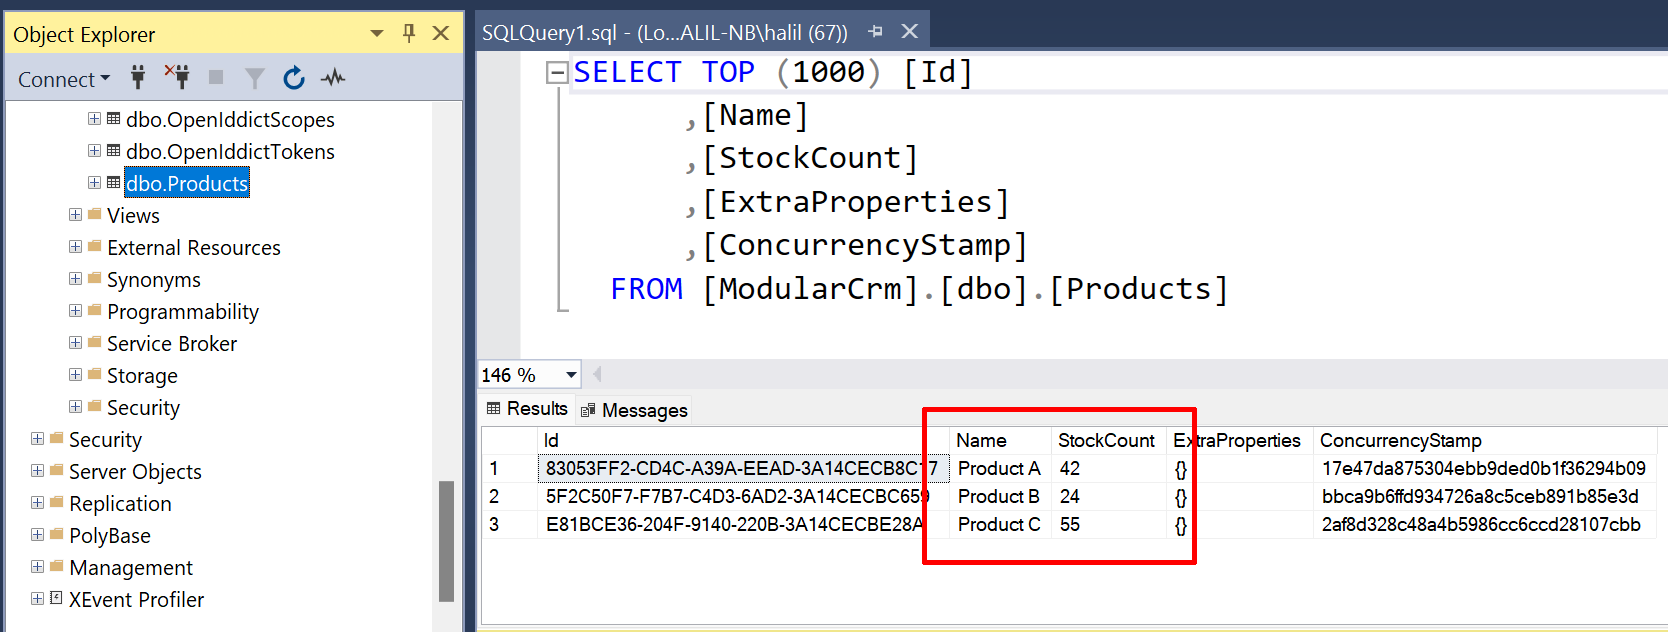
Task: Open the 146 % zoom dropdown
Action: pos(571,375)
